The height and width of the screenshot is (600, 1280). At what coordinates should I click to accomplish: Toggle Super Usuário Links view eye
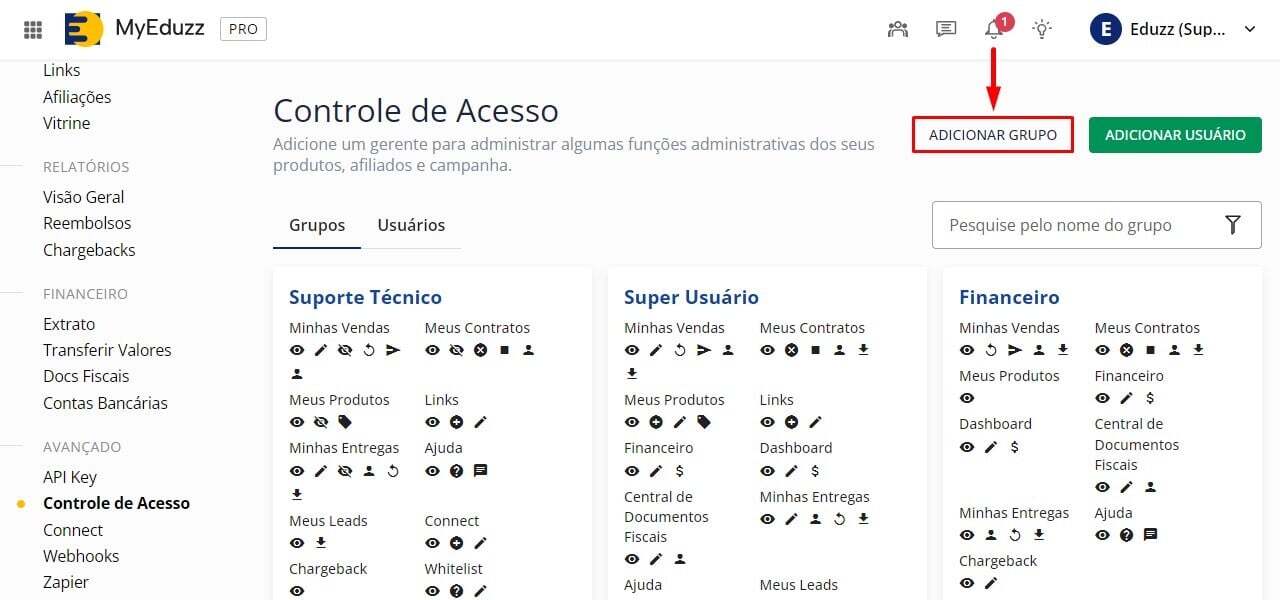pyautogui.click(x=767, y=422)
